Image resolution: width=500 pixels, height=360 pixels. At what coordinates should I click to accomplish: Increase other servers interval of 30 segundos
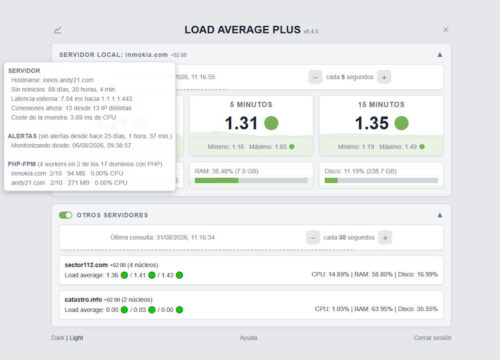coord(385,238)
